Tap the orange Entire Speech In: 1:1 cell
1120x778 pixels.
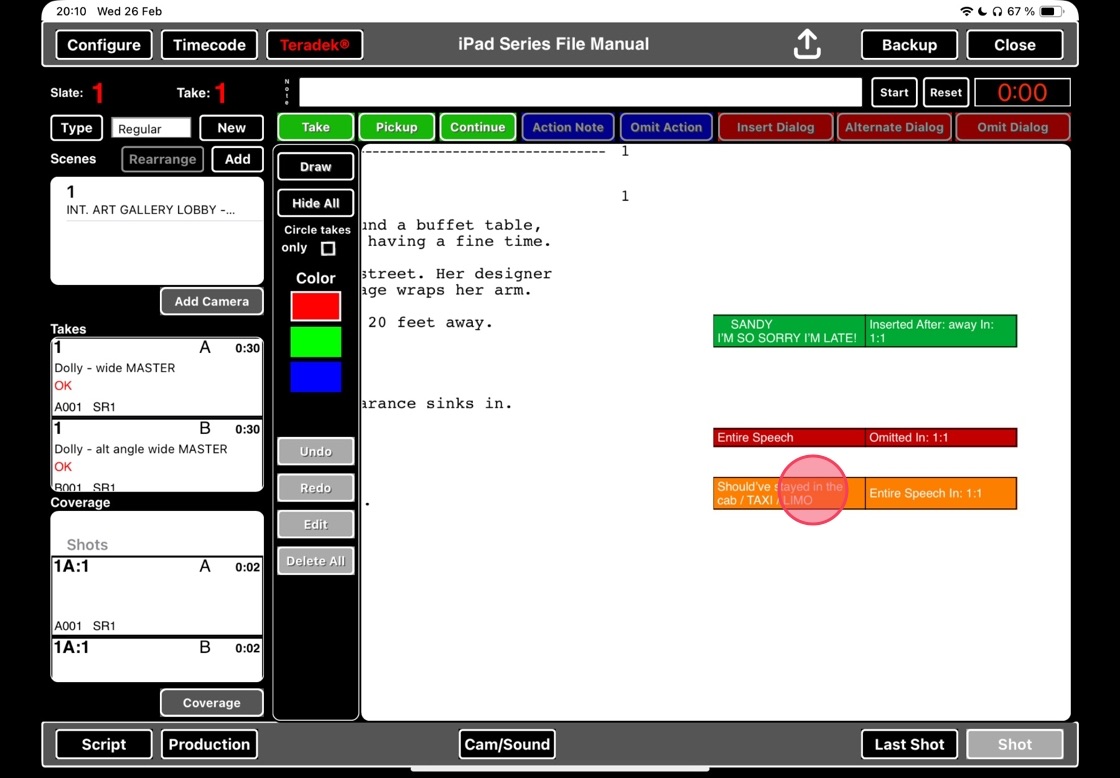pos(941,494)
